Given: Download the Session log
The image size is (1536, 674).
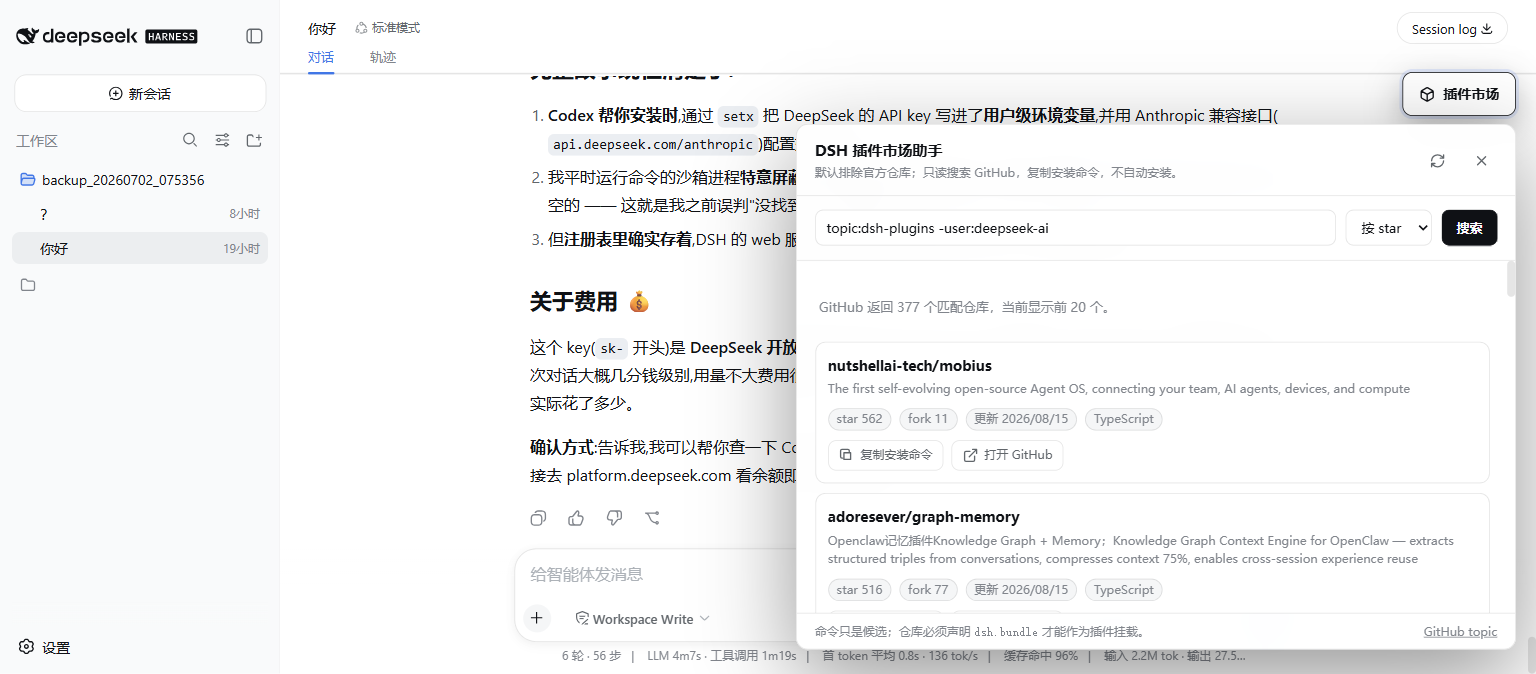Looking at the screenshot, I should [x=1451, y=29].
